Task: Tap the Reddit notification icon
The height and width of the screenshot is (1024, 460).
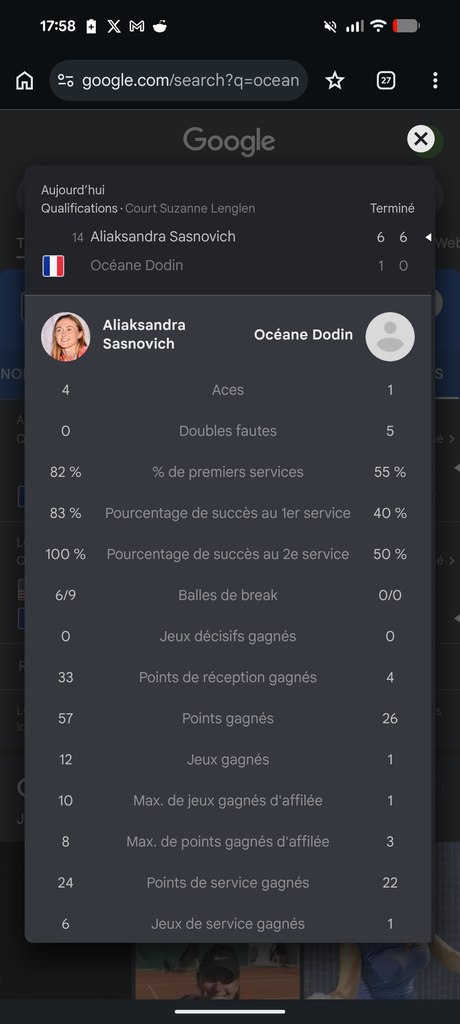Action: click(159, 26)
